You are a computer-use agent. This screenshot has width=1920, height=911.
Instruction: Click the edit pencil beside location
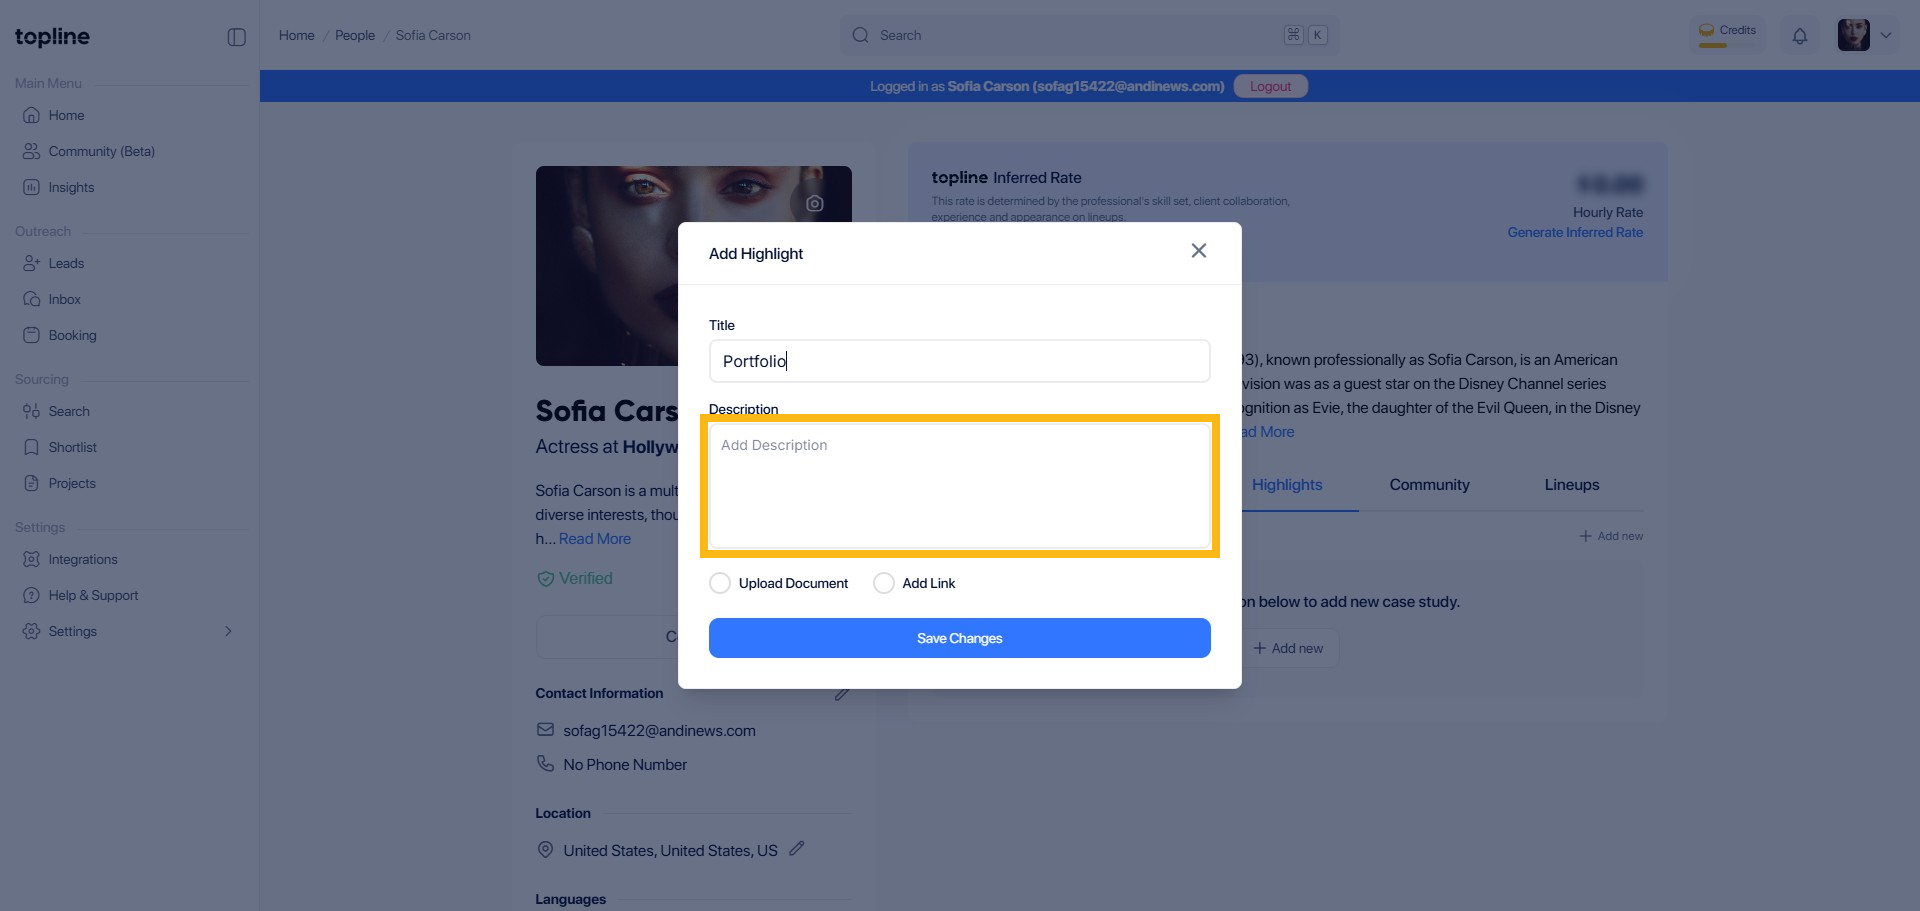coord(797,848)
